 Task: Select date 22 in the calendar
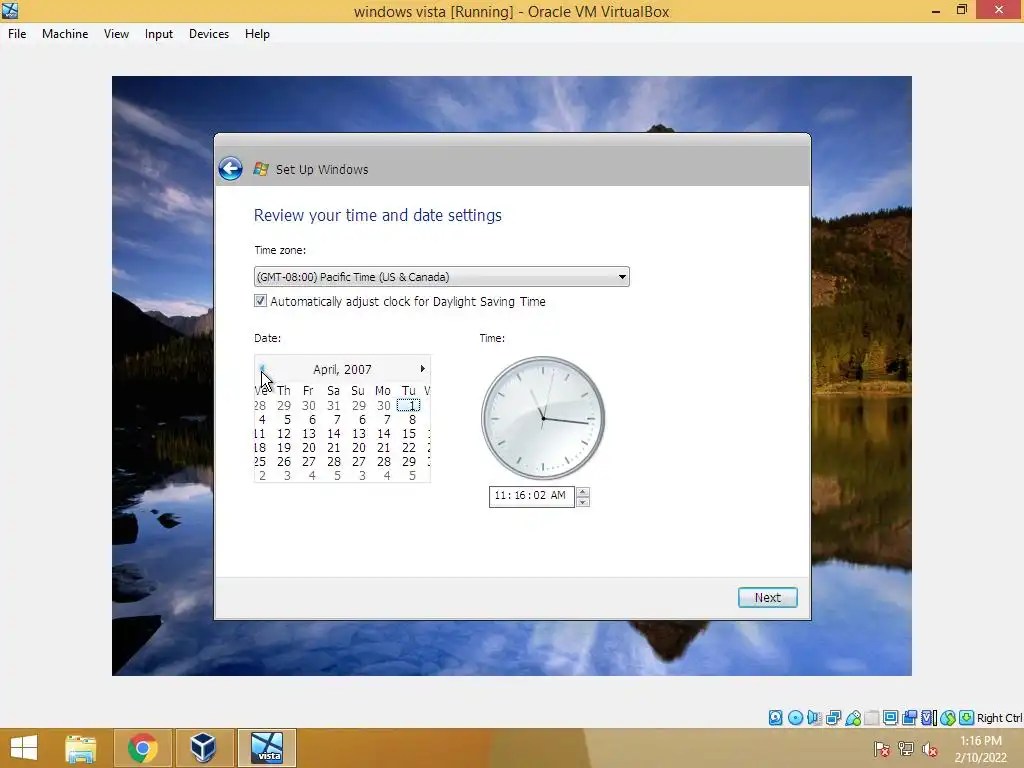pyautogui.click(x=409, y=448)
